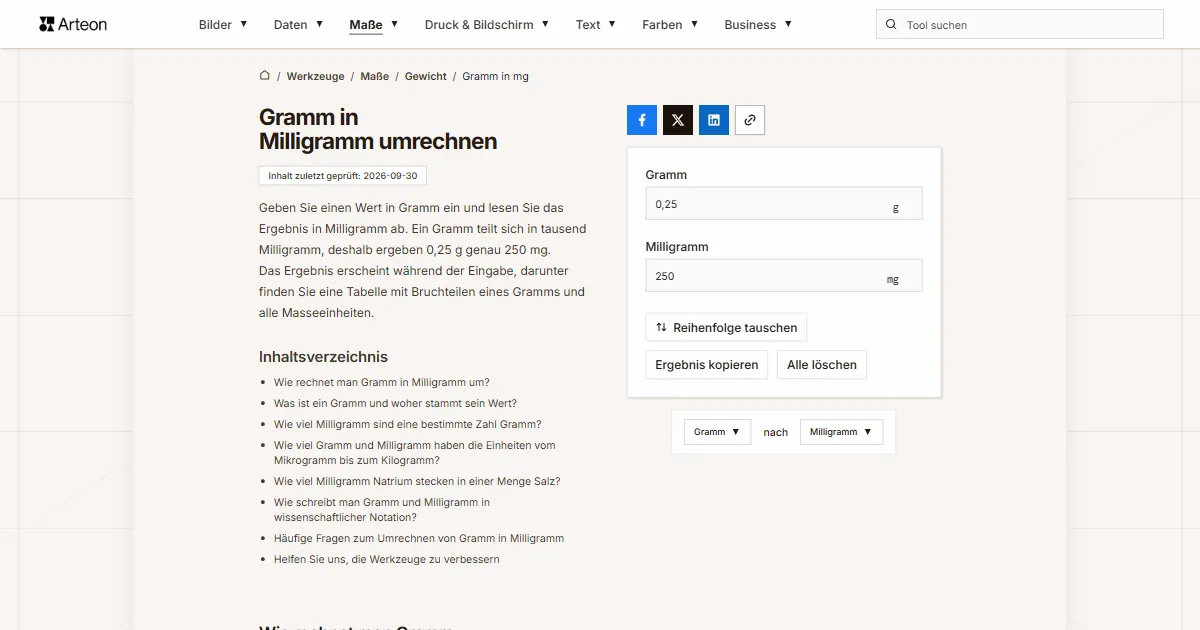Expand the Maße menu

(x=374, y=24)
